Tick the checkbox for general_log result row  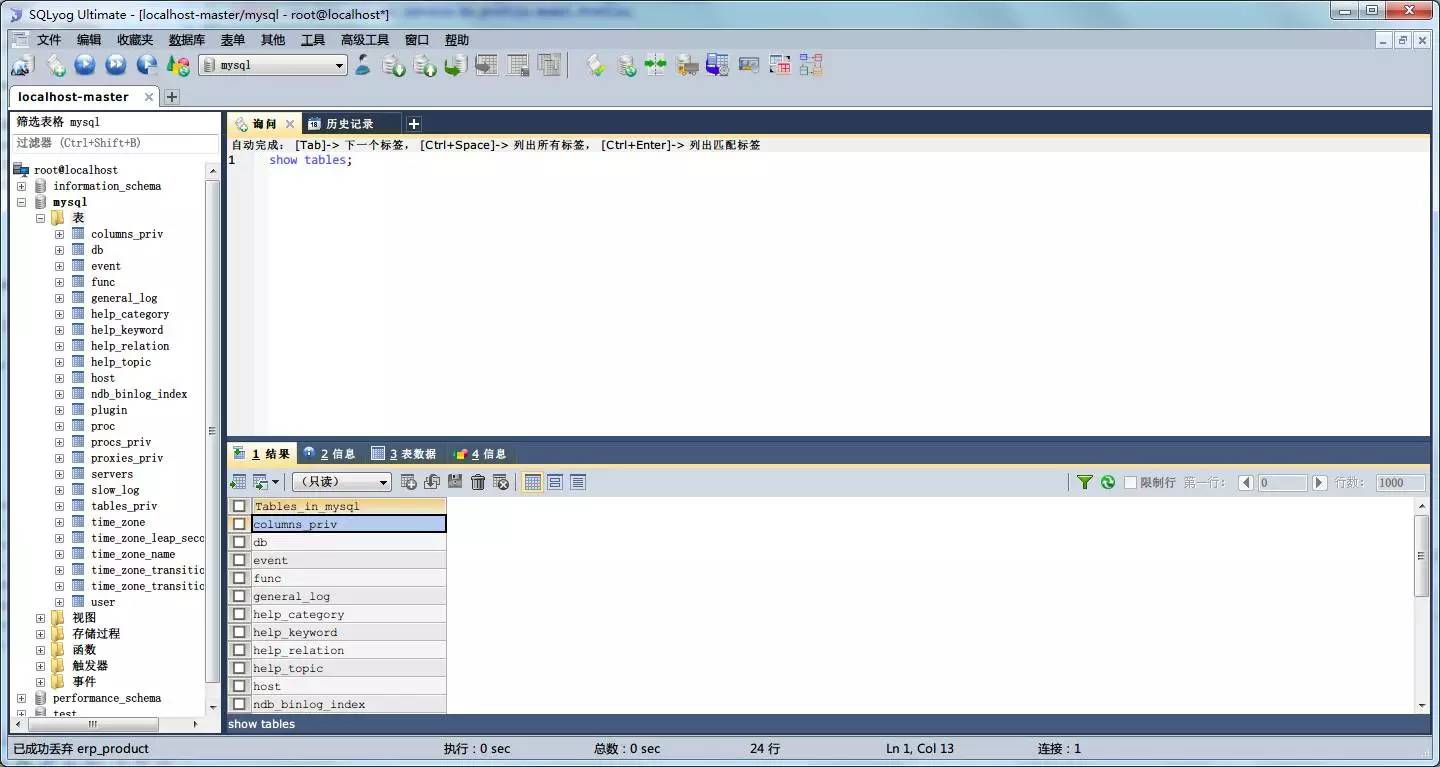coord(239,596)
